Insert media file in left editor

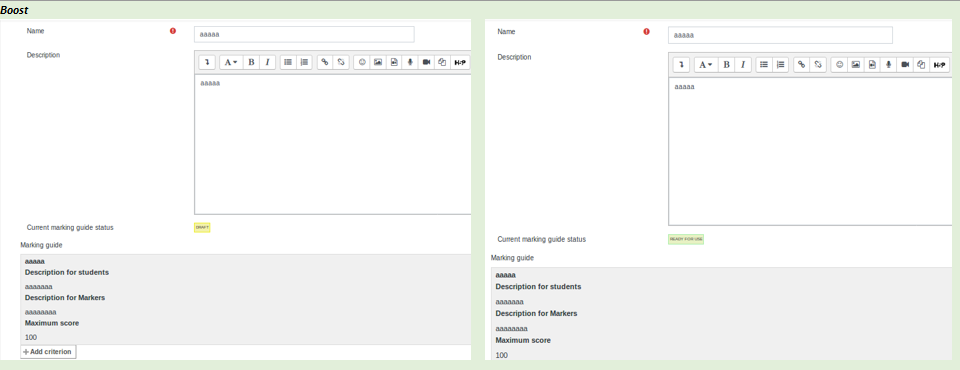click(394, 62)
